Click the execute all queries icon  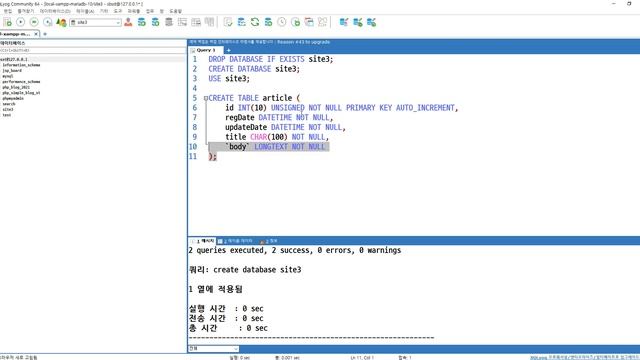tap(34, 22)
